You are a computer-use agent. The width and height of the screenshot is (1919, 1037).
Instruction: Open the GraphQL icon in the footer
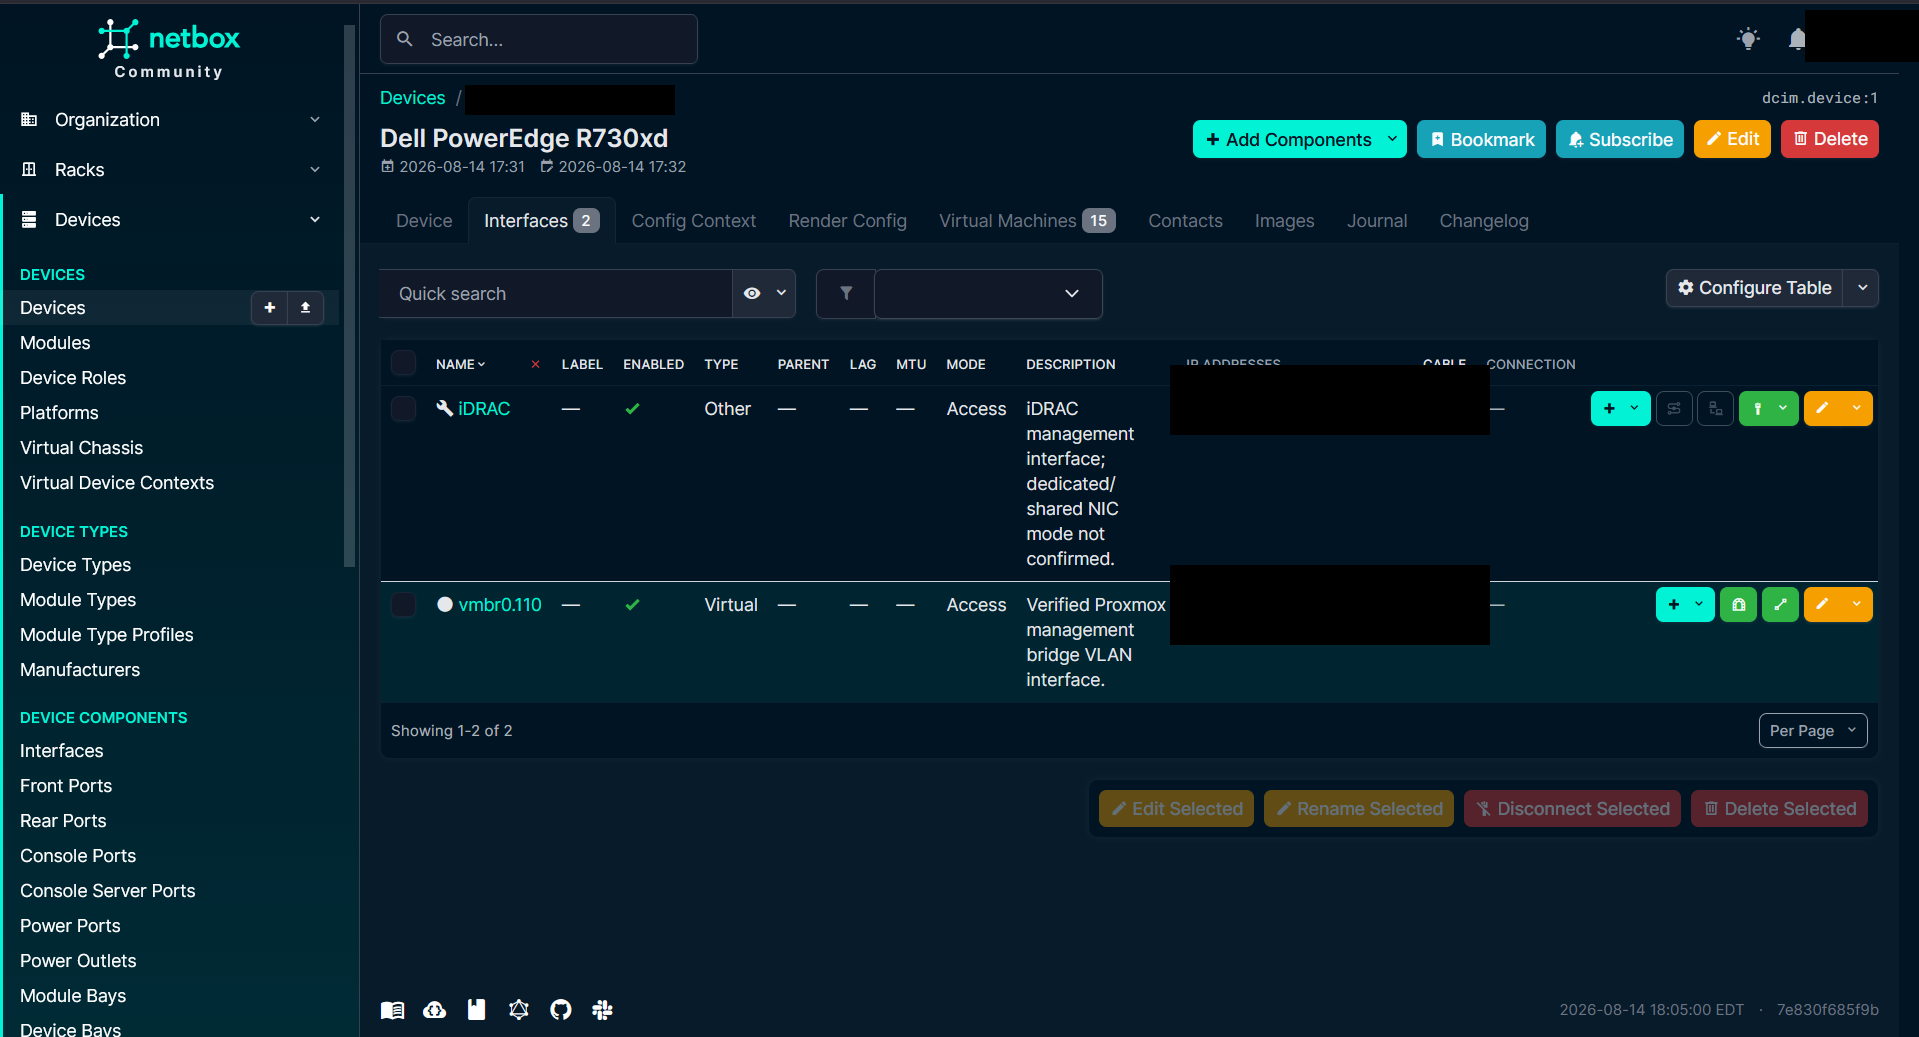click(x=519, y=1010)
